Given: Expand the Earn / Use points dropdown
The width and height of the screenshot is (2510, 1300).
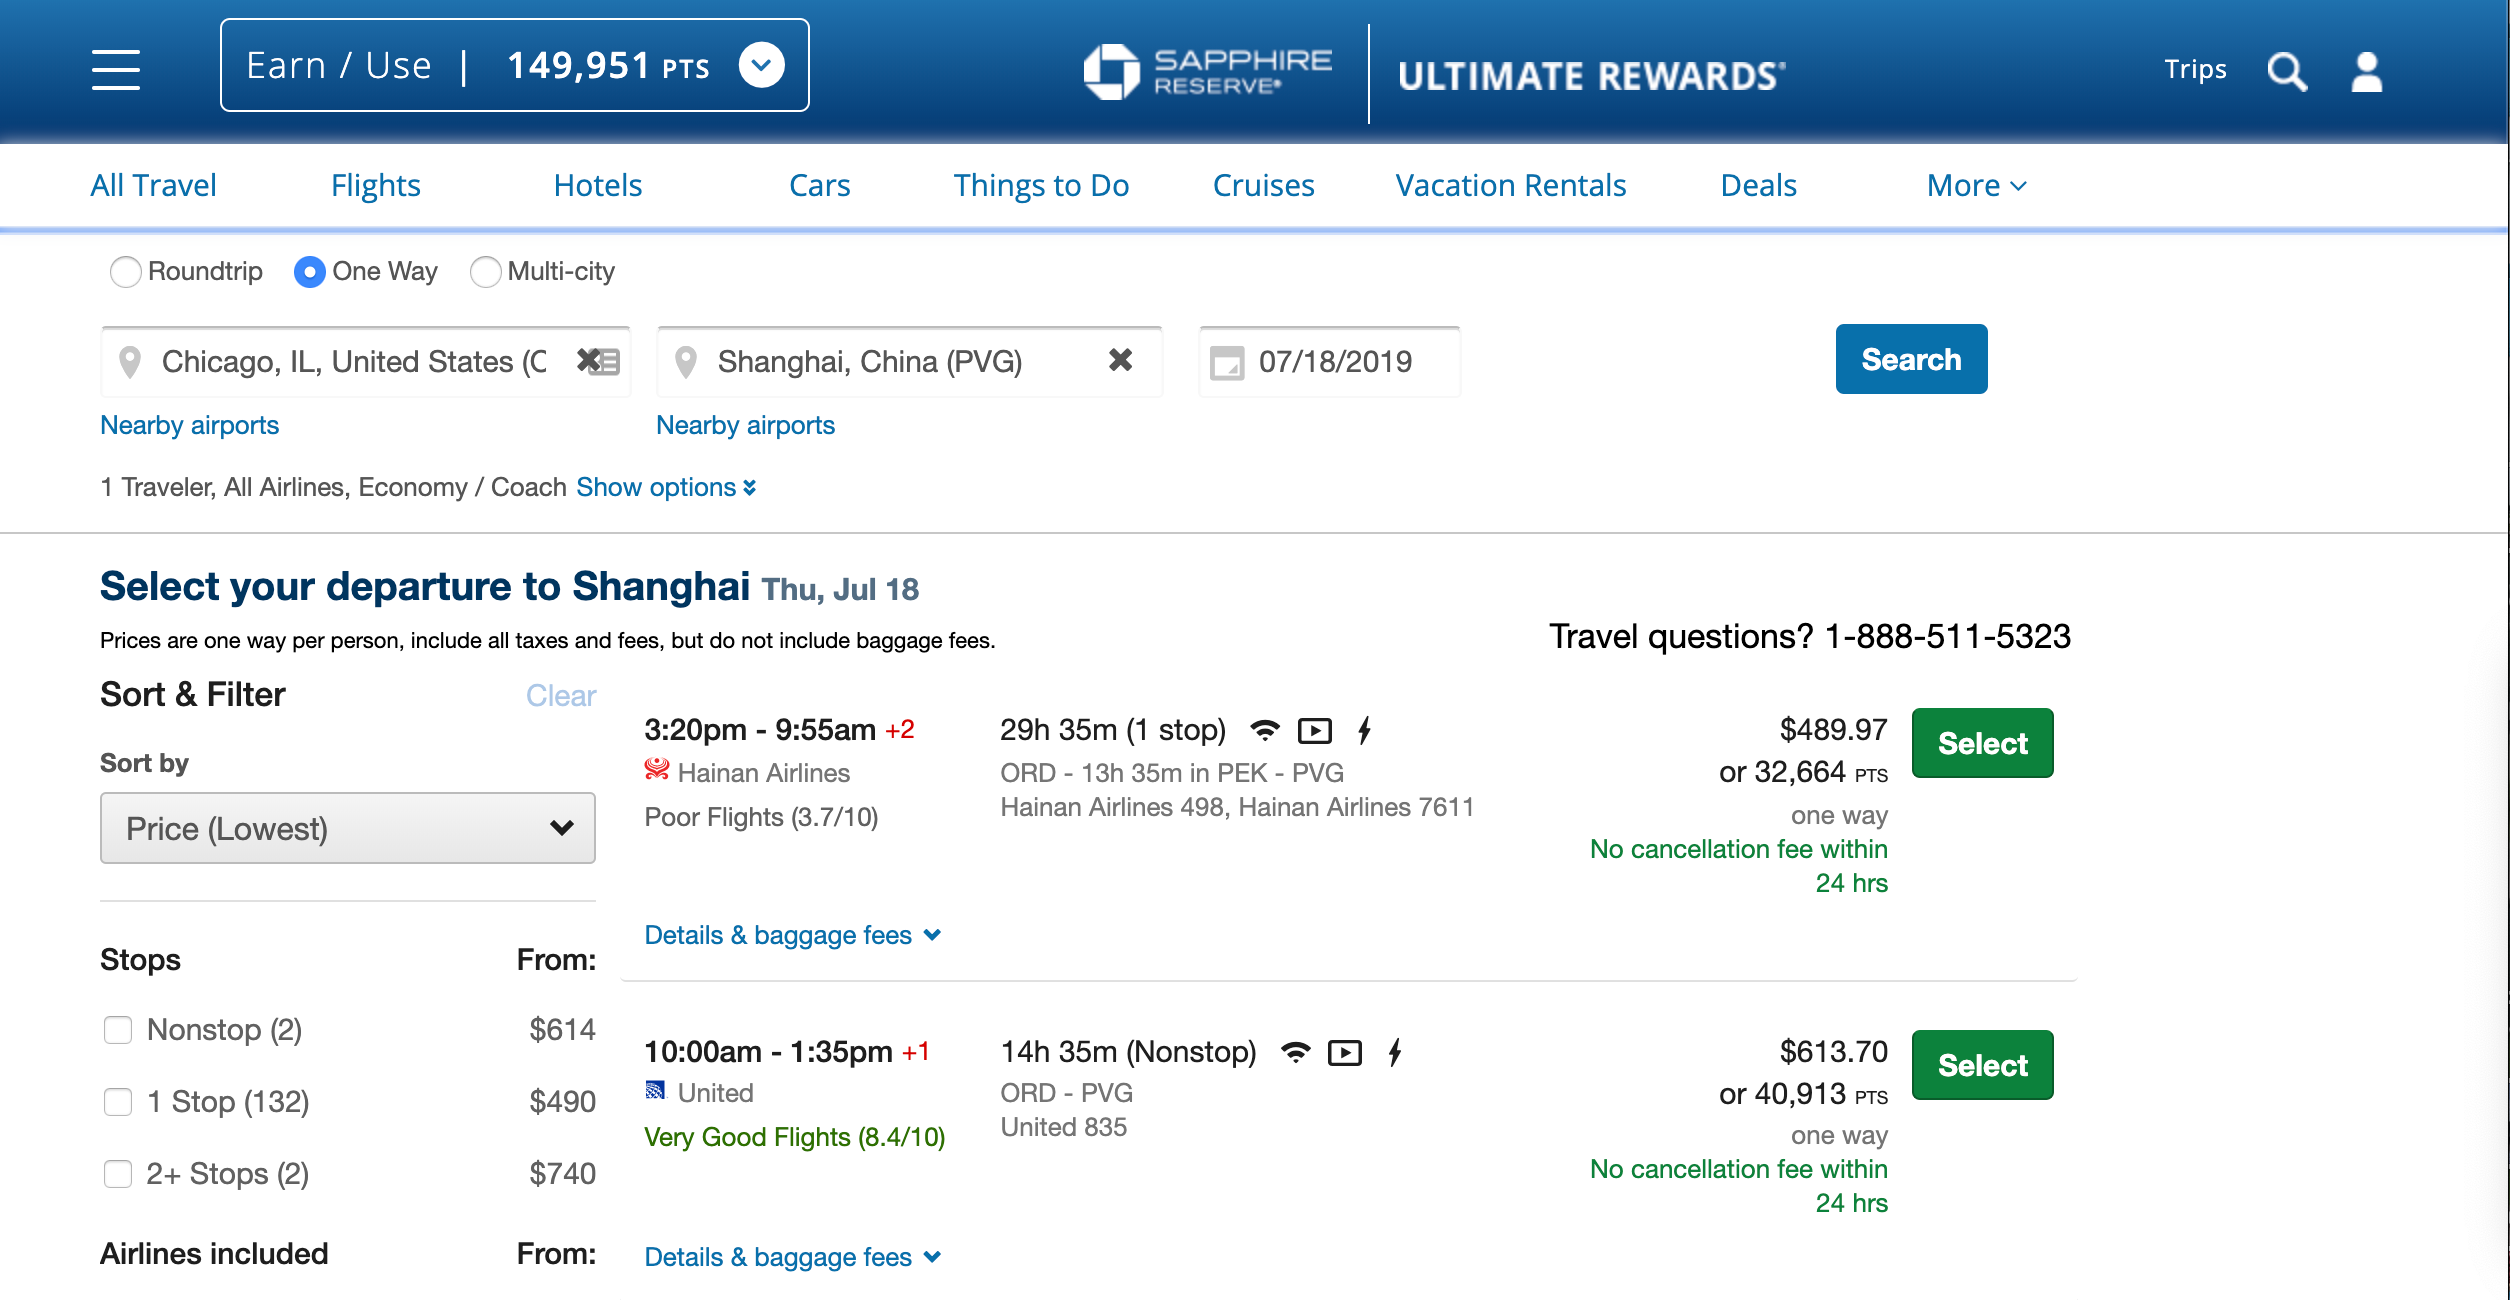Looking at the screenshot, I should click(x=761, y=66).
